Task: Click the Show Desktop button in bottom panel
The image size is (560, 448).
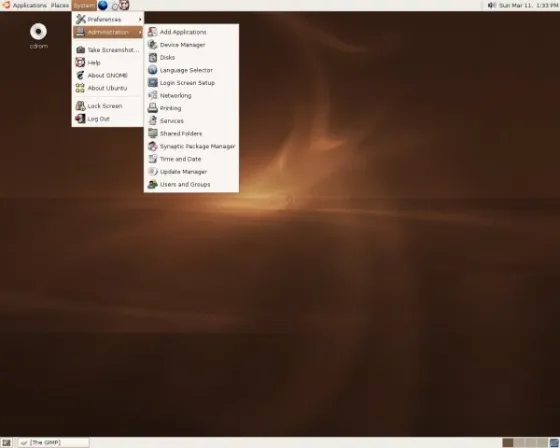Action: 6,443
